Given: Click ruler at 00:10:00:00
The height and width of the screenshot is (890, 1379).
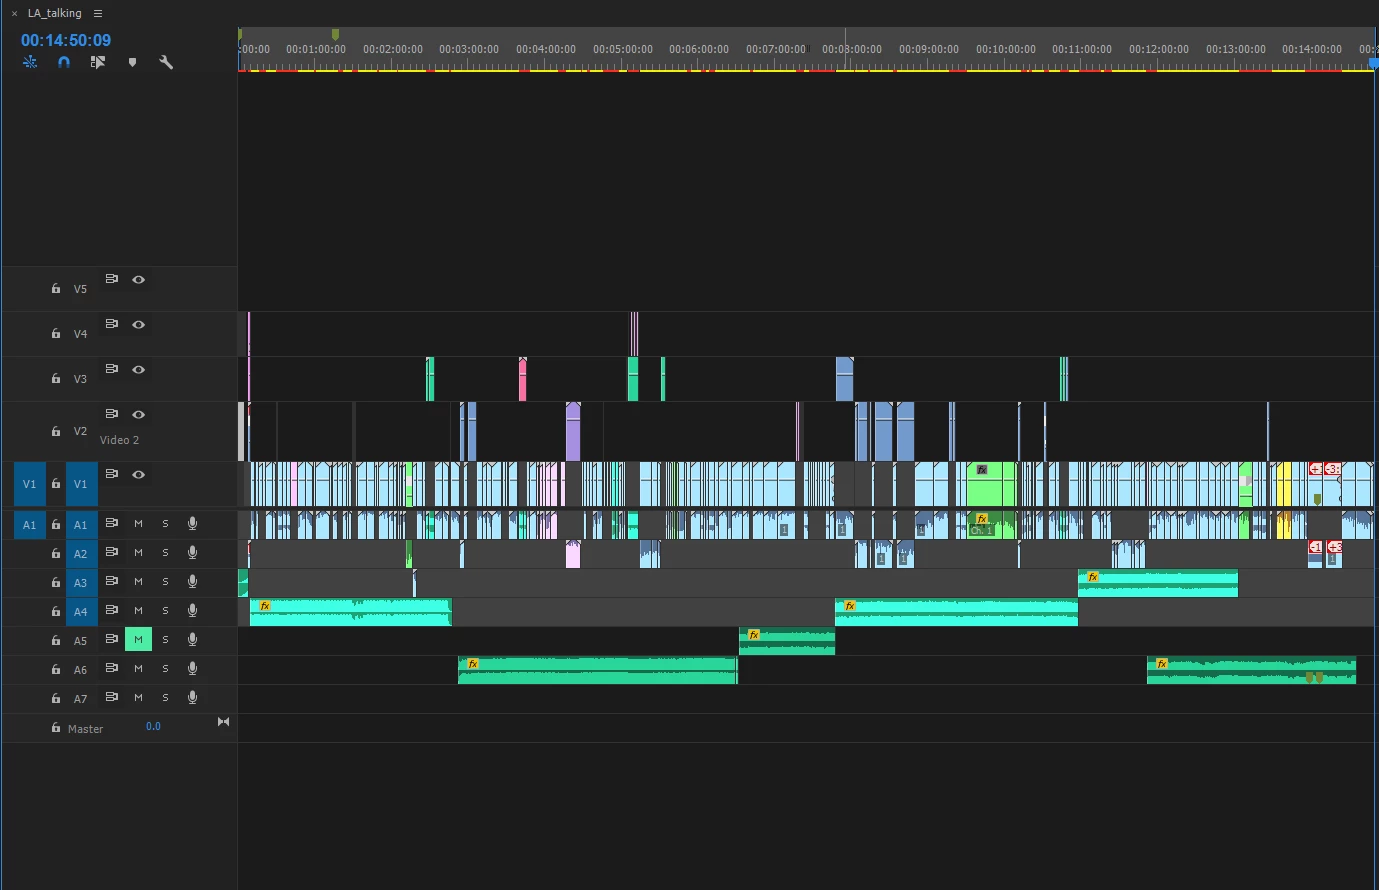Looking at the screenshot, I should (x=1005, y=49).
